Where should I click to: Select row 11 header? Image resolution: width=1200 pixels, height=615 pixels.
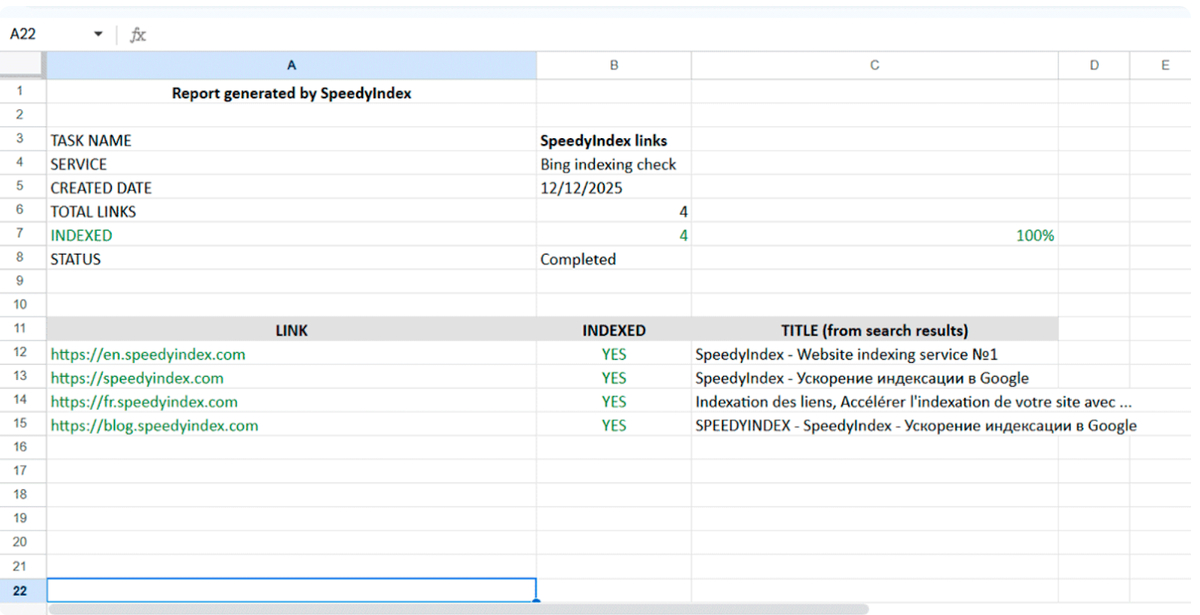22,329
